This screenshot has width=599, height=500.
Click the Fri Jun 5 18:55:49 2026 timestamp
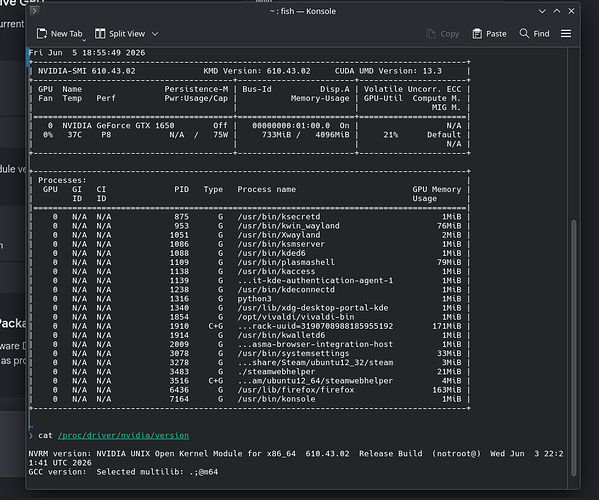click(x=87, y=53)
